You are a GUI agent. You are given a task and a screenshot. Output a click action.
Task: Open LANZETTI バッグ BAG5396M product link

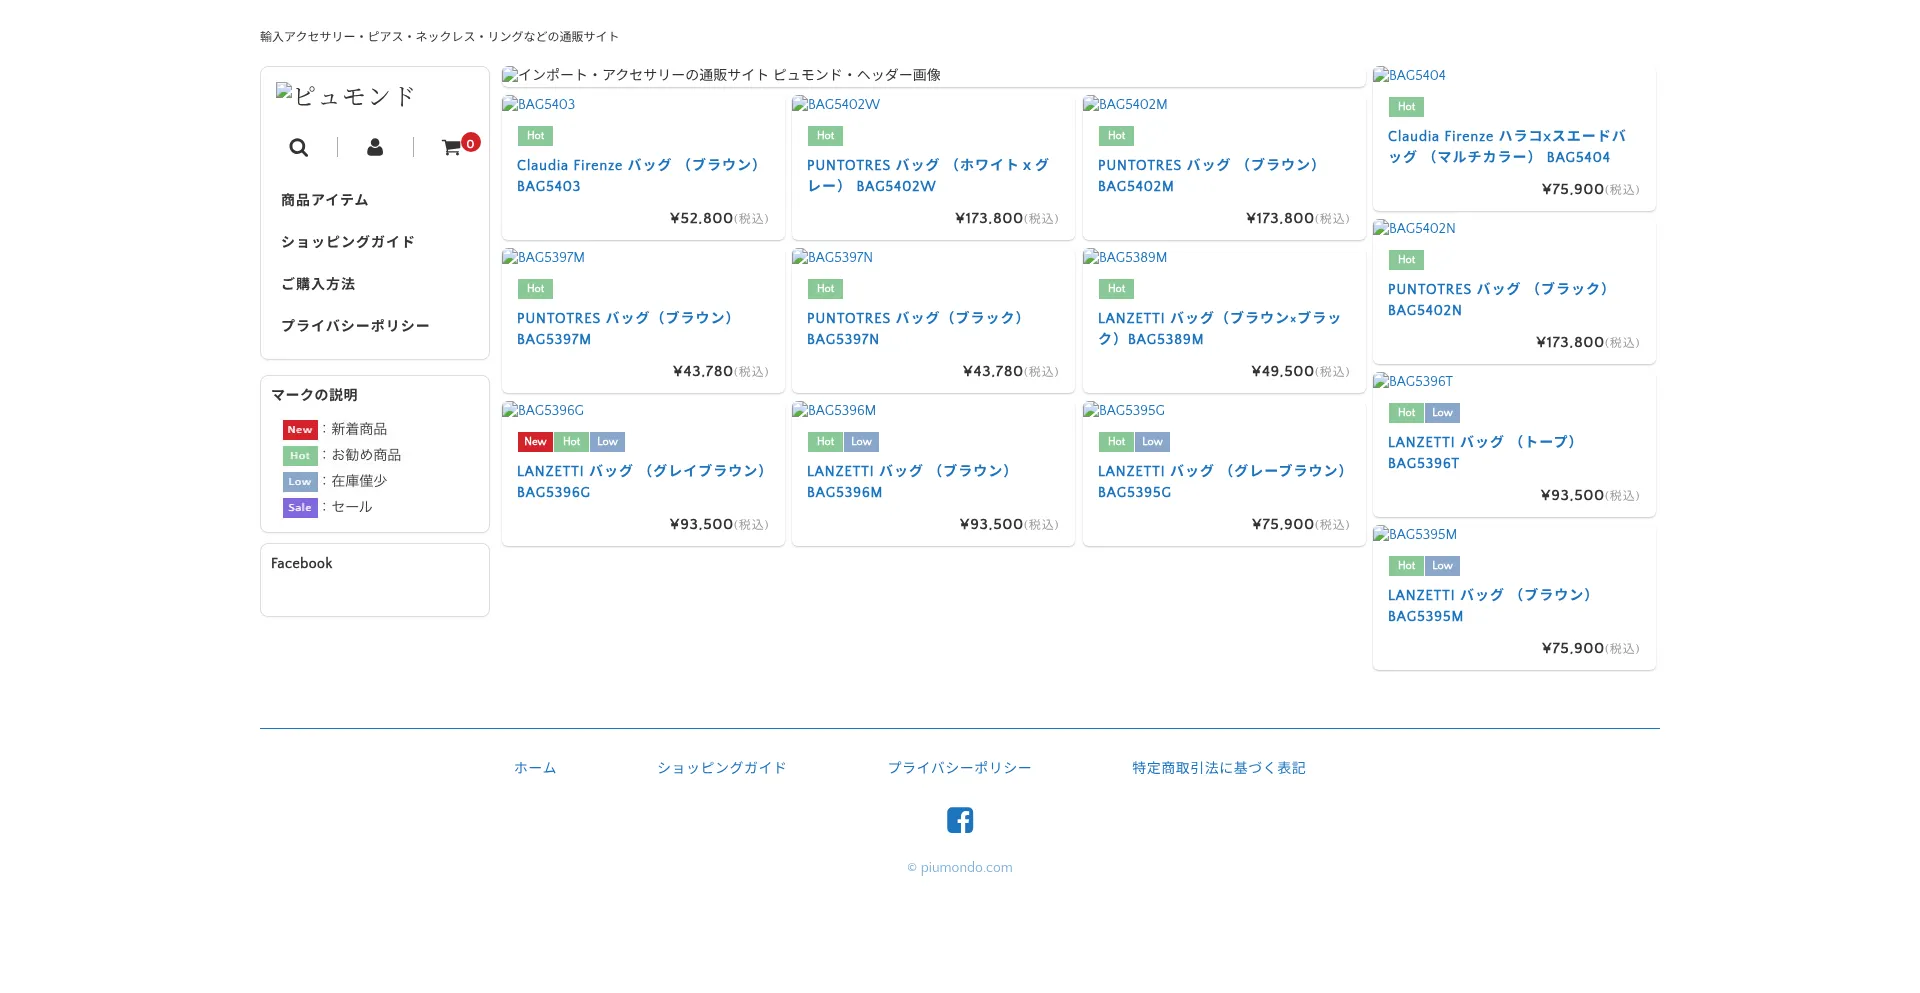[910, 481]
